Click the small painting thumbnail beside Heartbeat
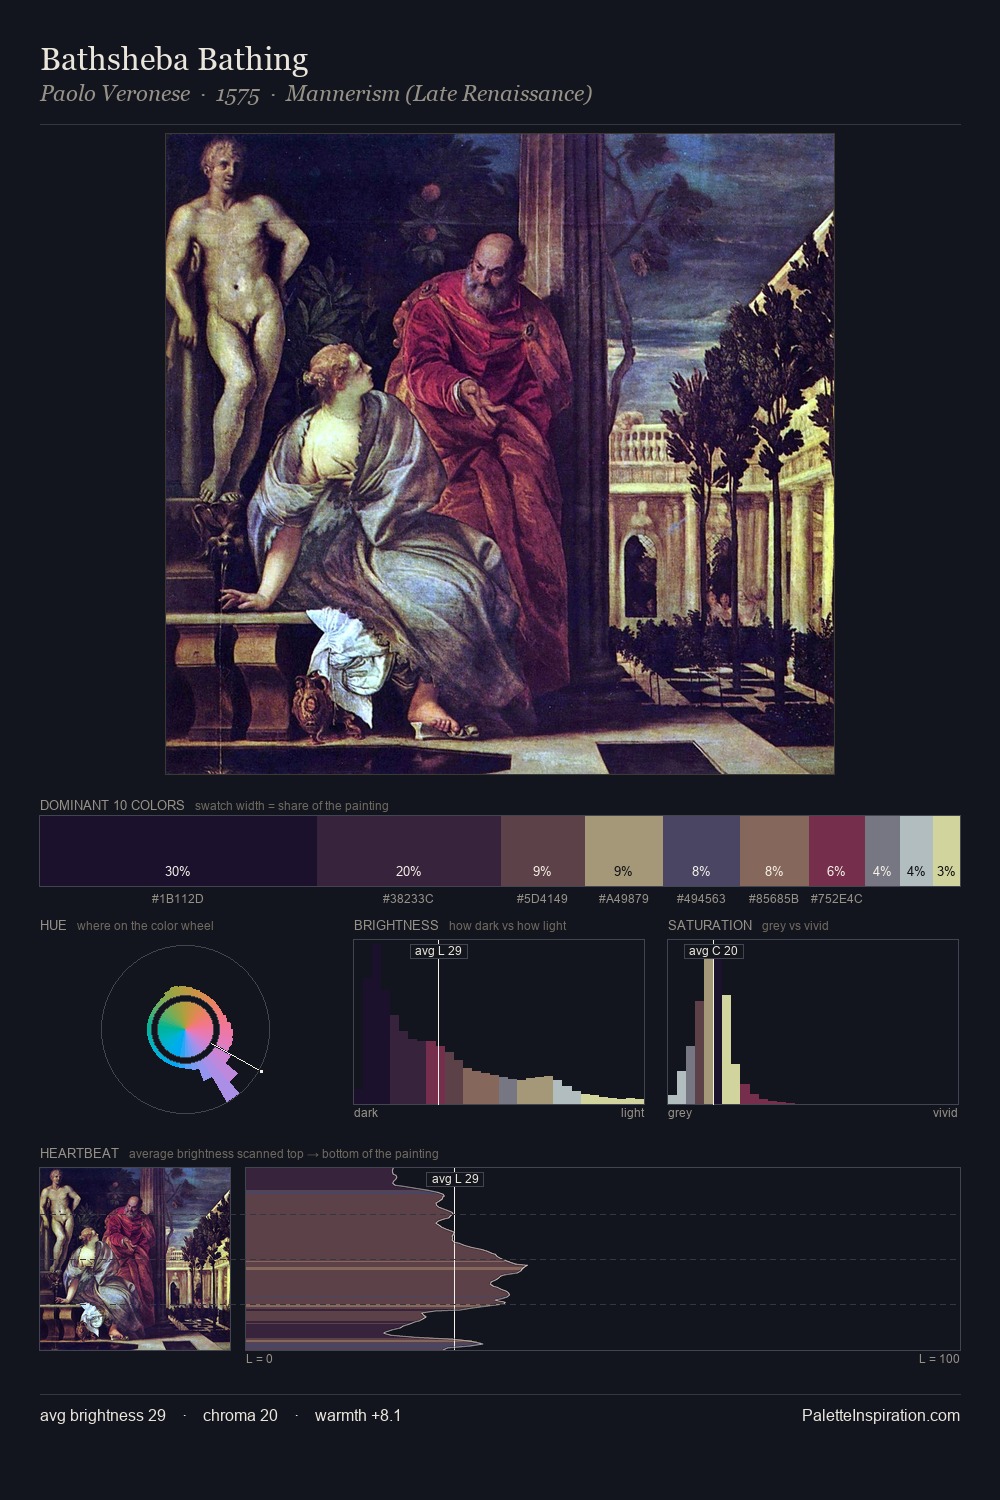The height and width of the screenshot is (1500, 1000). pos(135,1259)
